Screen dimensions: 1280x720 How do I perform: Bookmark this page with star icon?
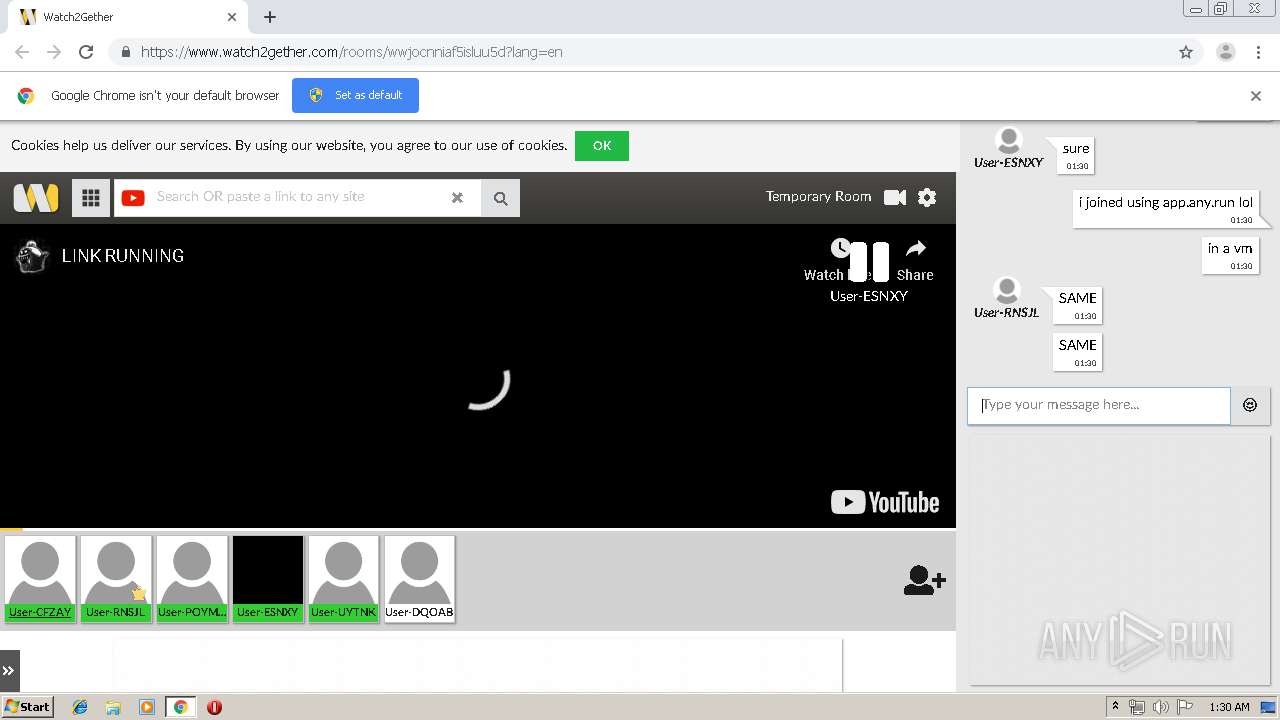(1186, 52)
